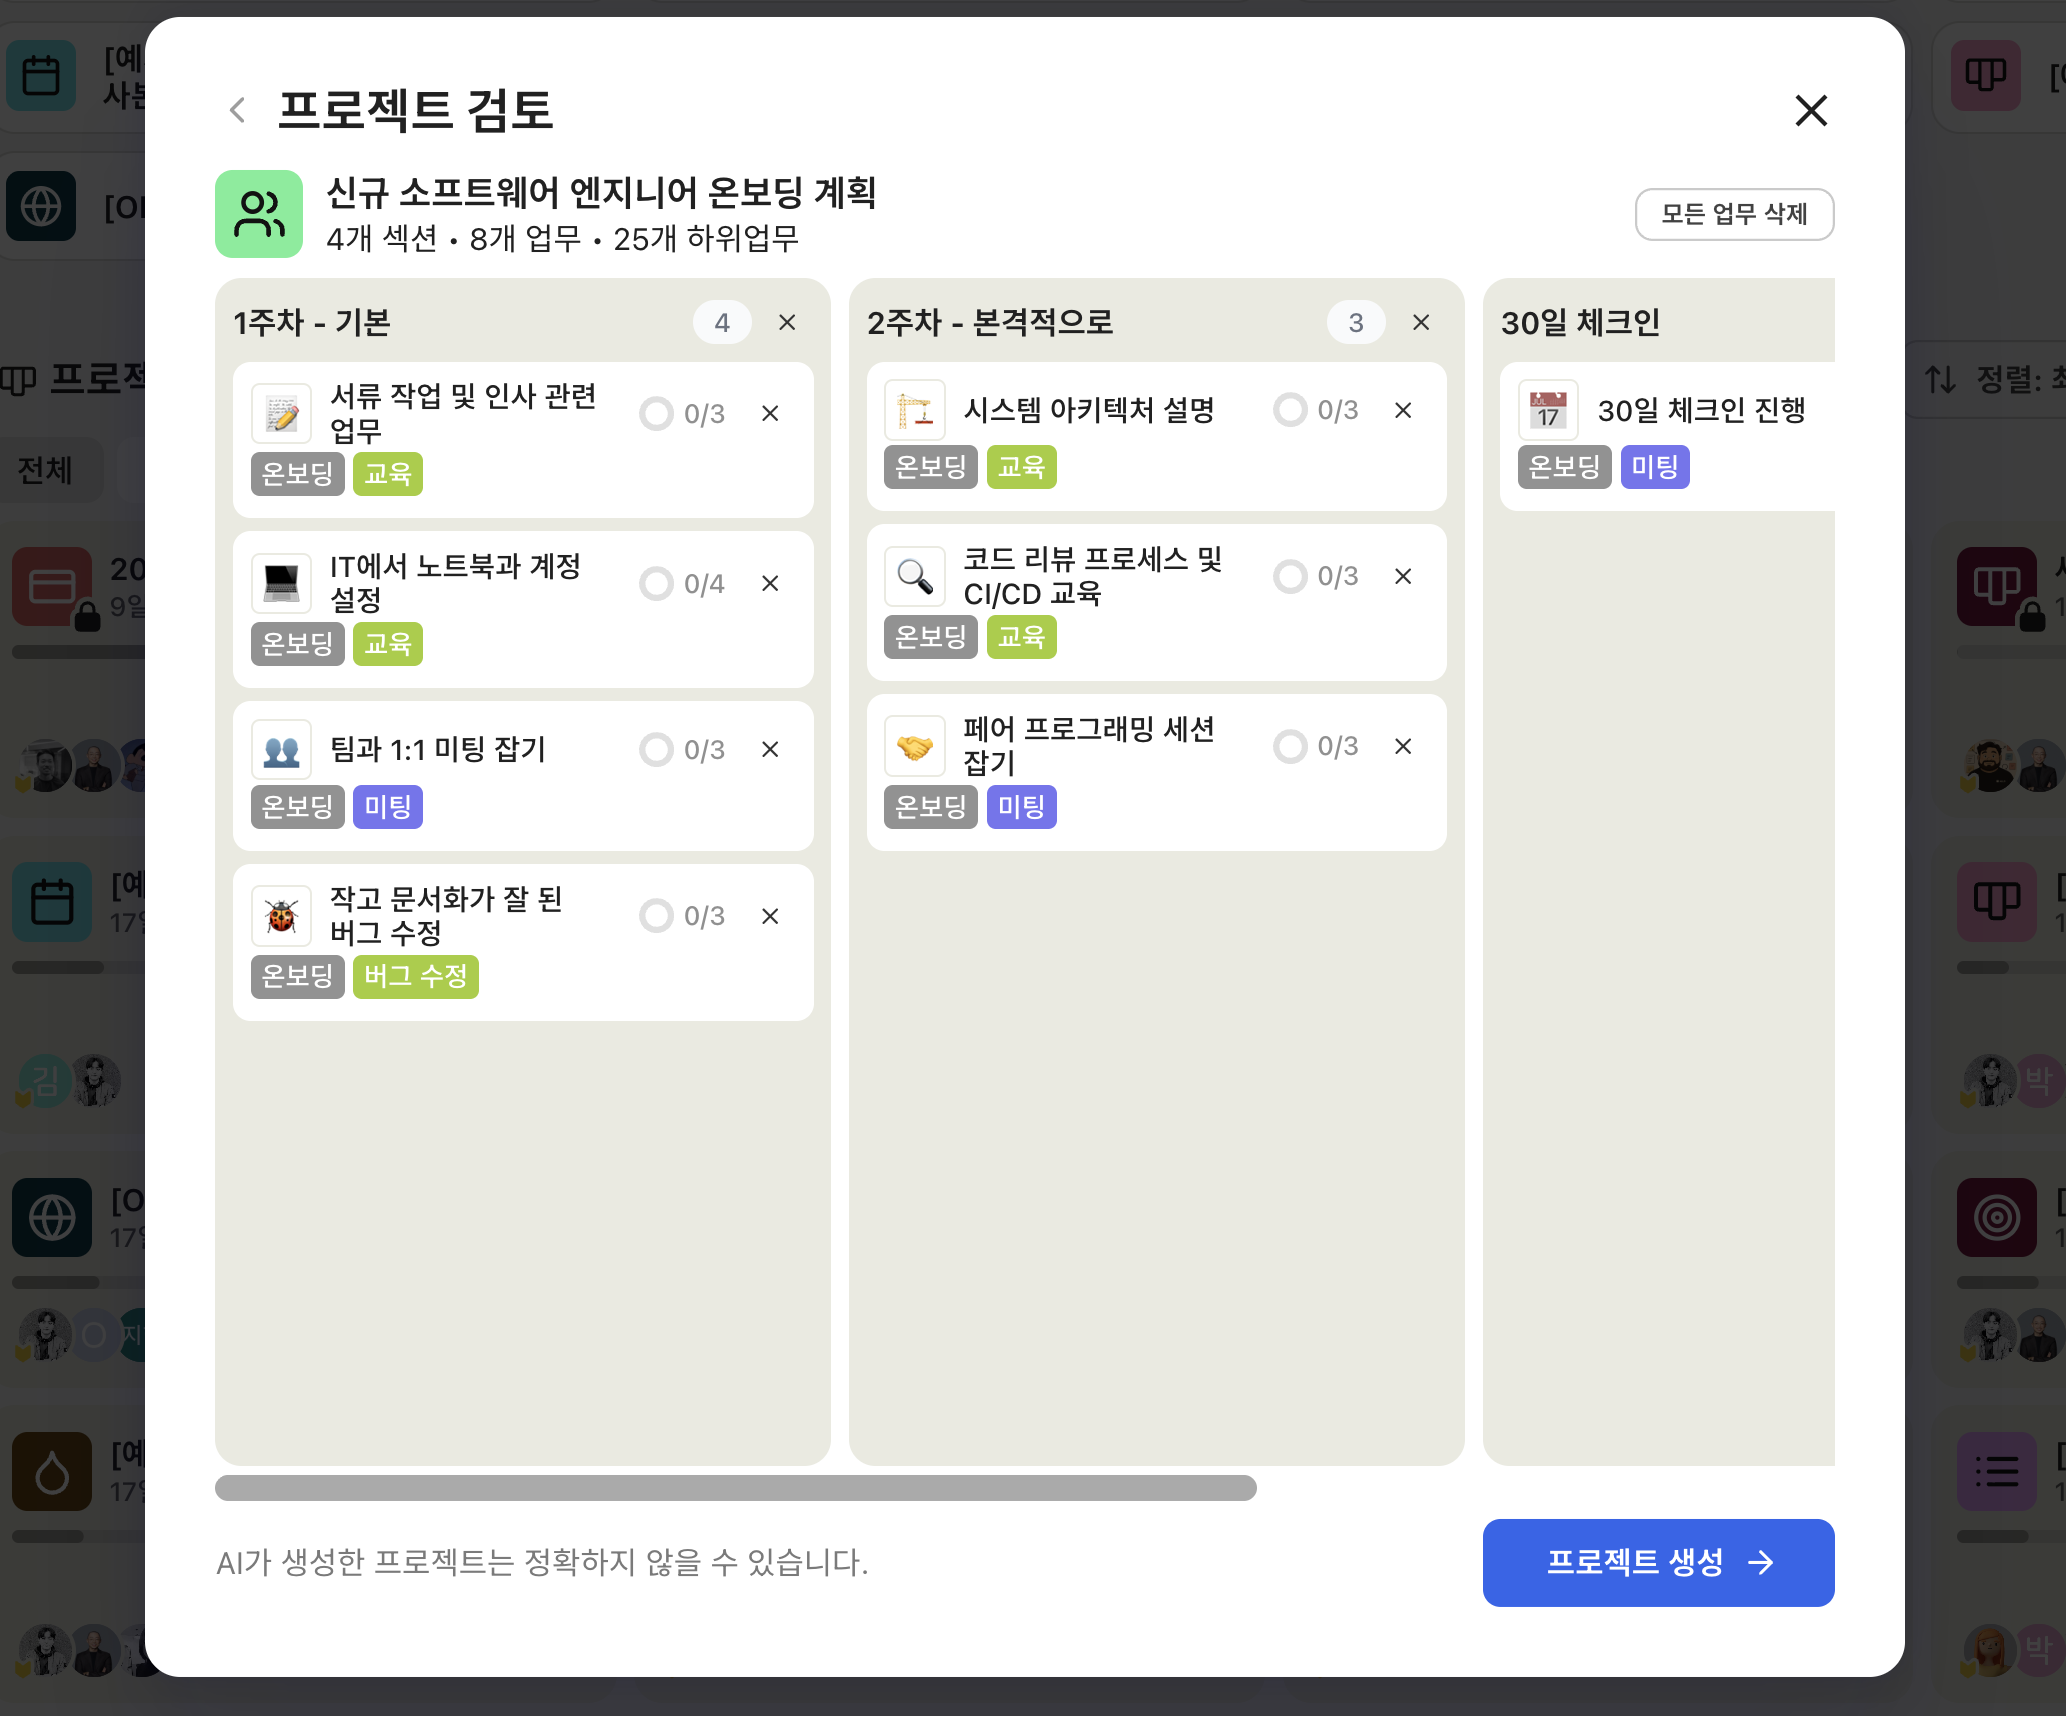Open the 30일 체크인 진행 task title
The width and height of the screenshot is (2066, 1716).
point(1701,410)
